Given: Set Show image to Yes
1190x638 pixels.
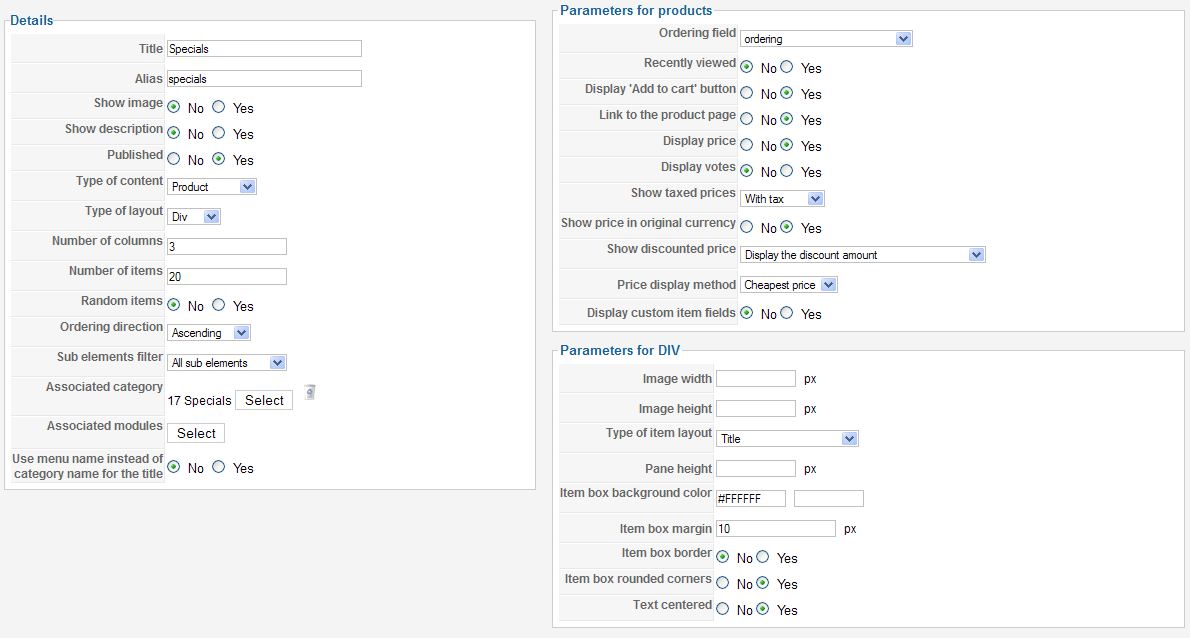Looking at the screenshot, I should pos(219,107).
